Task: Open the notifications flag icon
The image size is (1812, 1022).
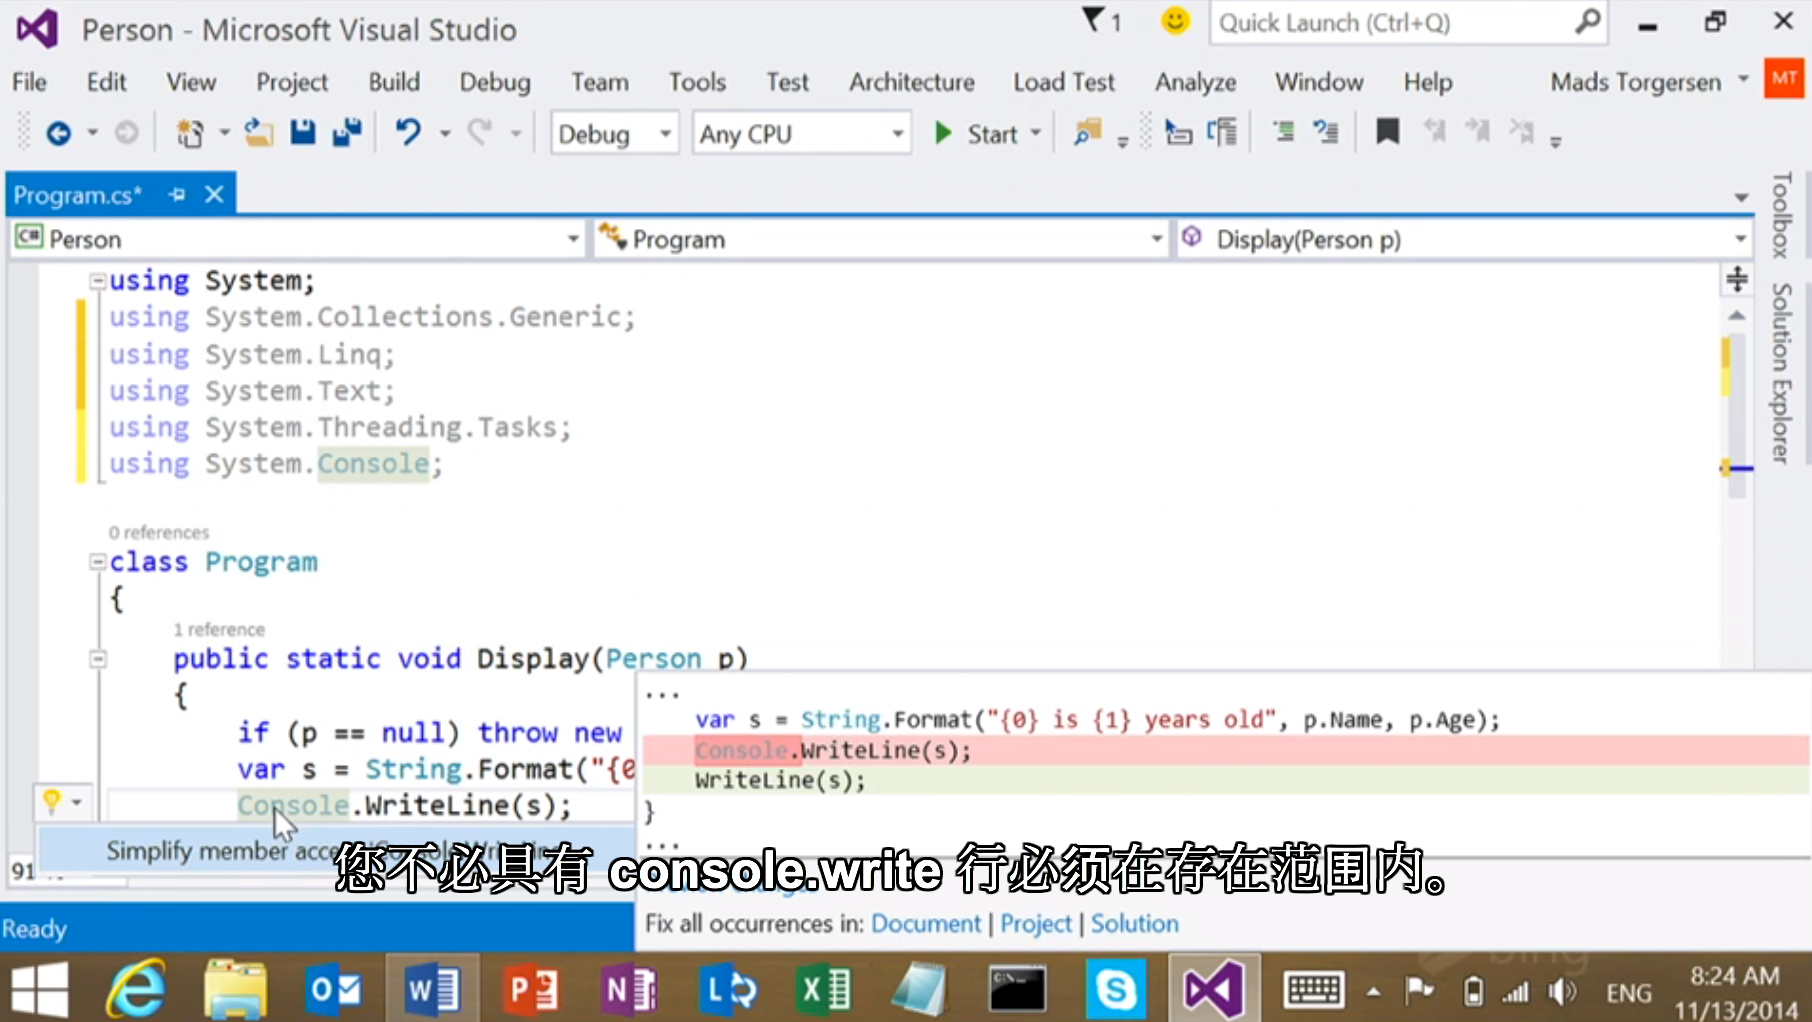Action: coord(1101,21)
